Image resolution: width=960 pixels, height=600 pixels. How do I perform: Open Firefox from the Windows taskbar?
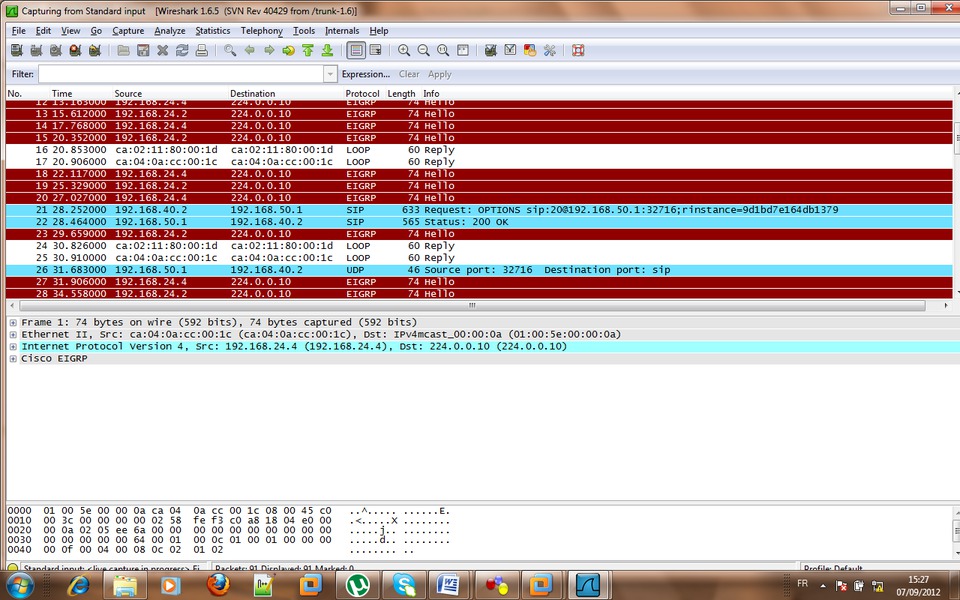218,585
